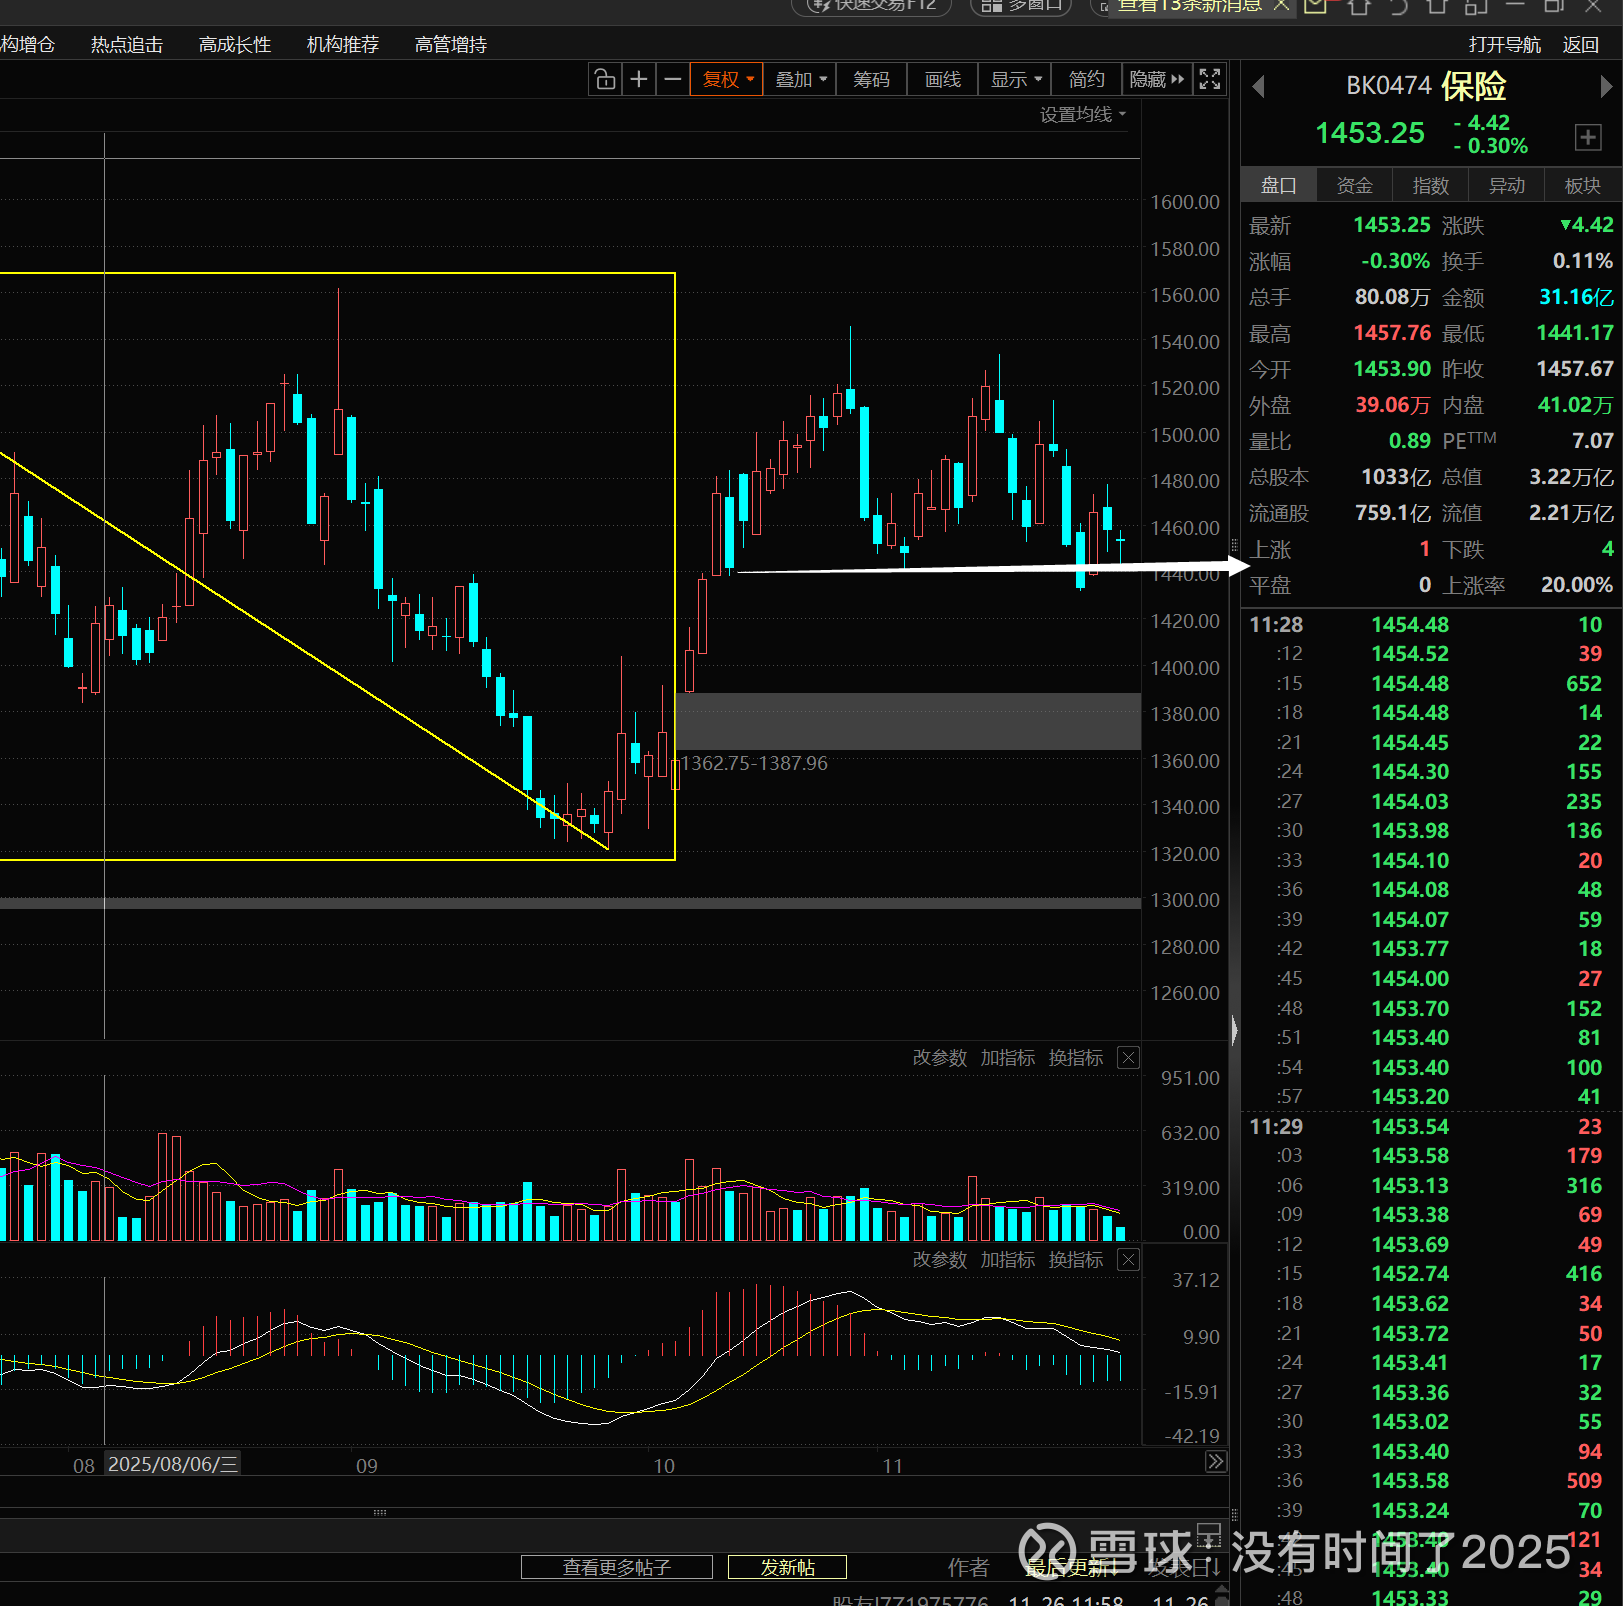Click the 发新帖 button
Screen dimensions: 1623x1606
coord(787,1567)
